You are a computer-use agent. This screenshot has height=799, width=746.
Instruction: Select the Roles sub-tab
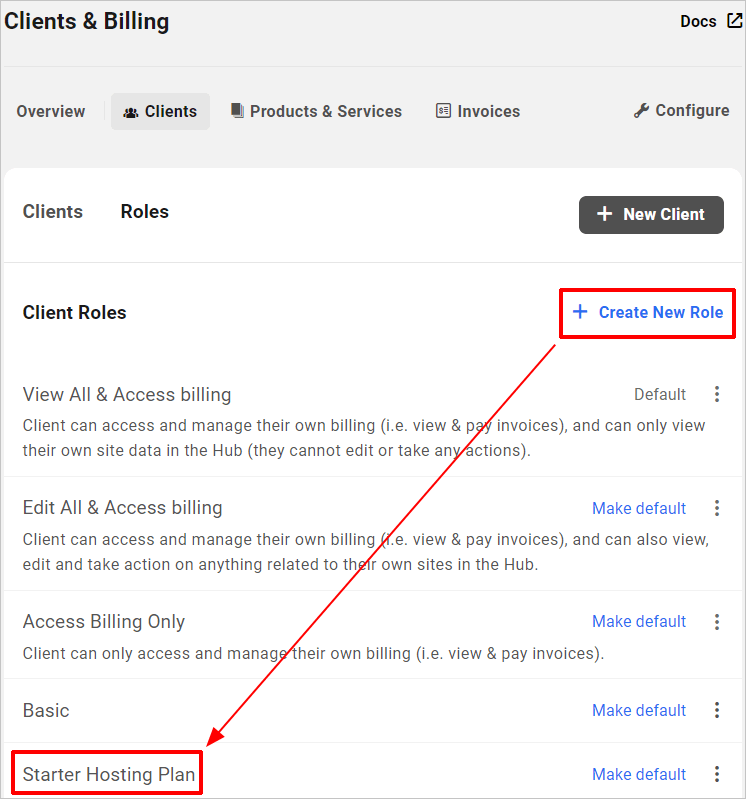point(145,212)
